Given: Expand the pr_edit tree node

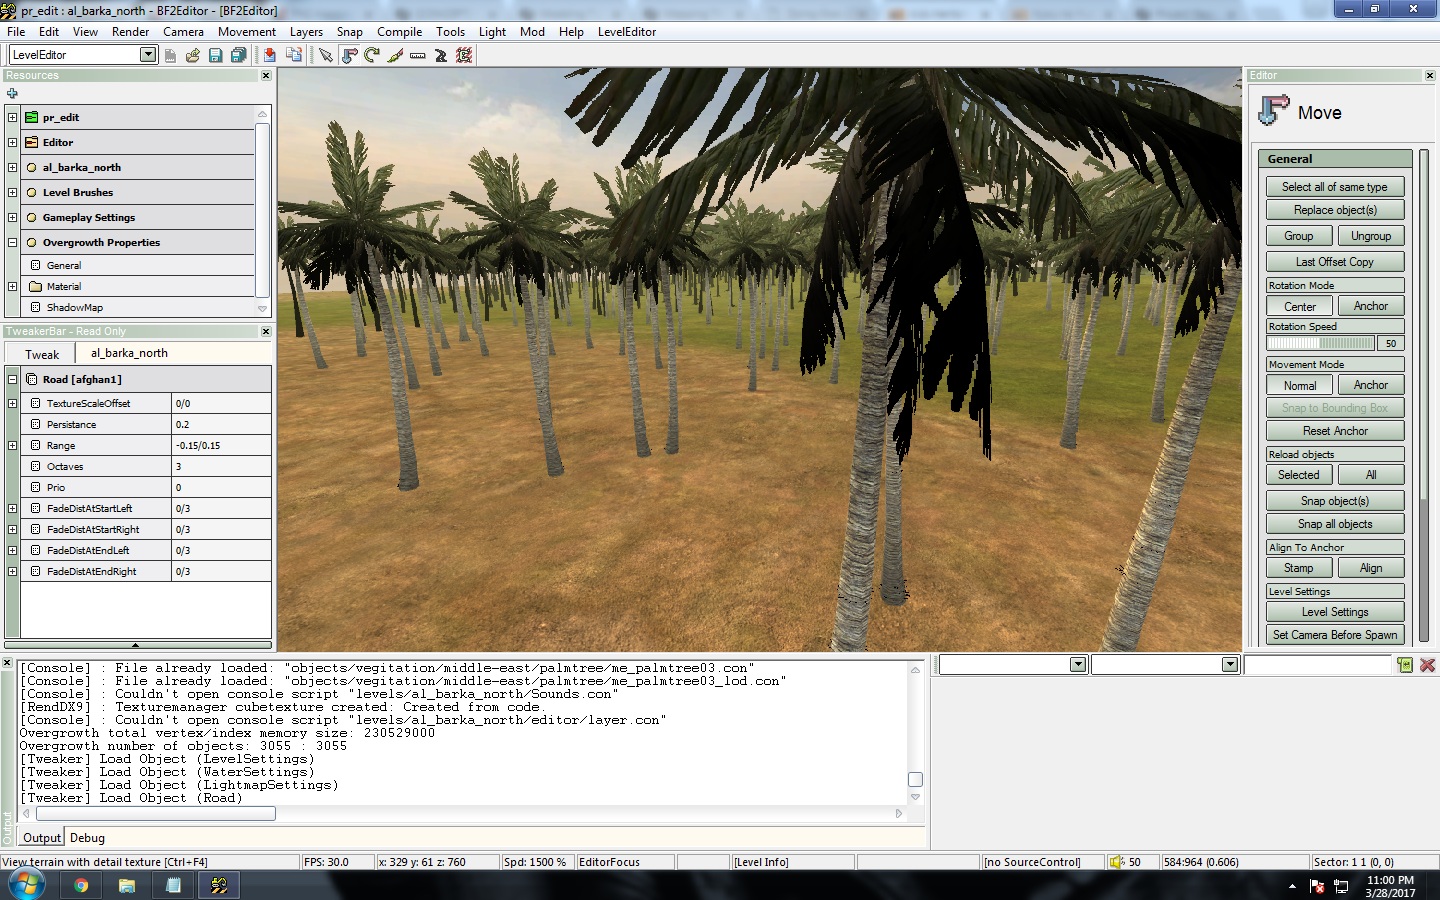Looking at the screenshot, I should [x=12, y=117].
